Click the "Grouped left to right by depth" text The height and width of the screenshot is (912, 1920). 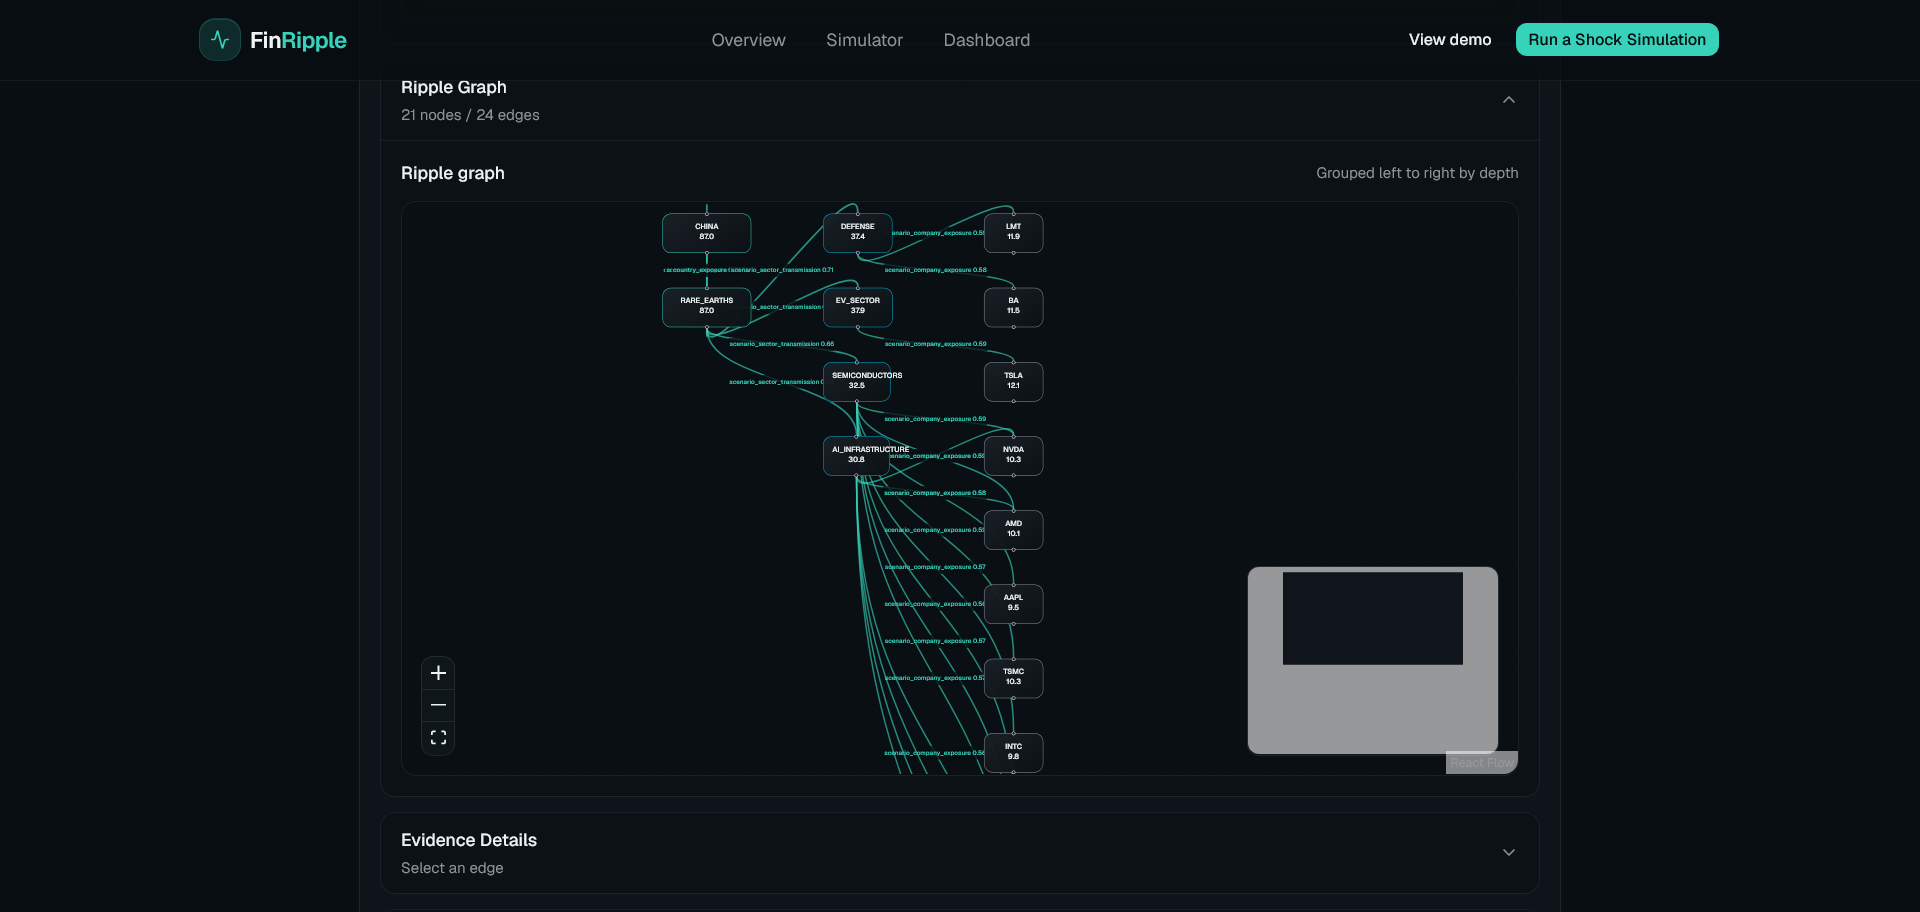(1417, 173)
